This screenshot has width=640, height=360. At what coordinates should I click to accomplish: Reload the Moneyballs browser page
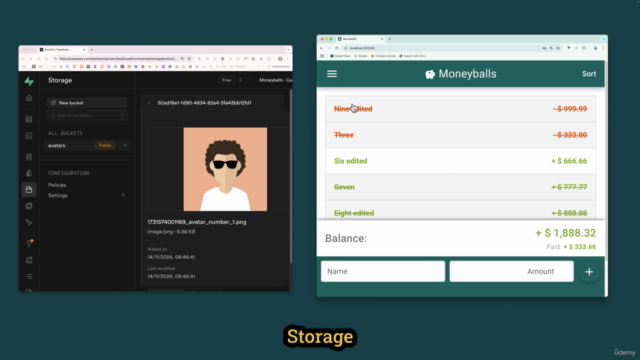336,48
